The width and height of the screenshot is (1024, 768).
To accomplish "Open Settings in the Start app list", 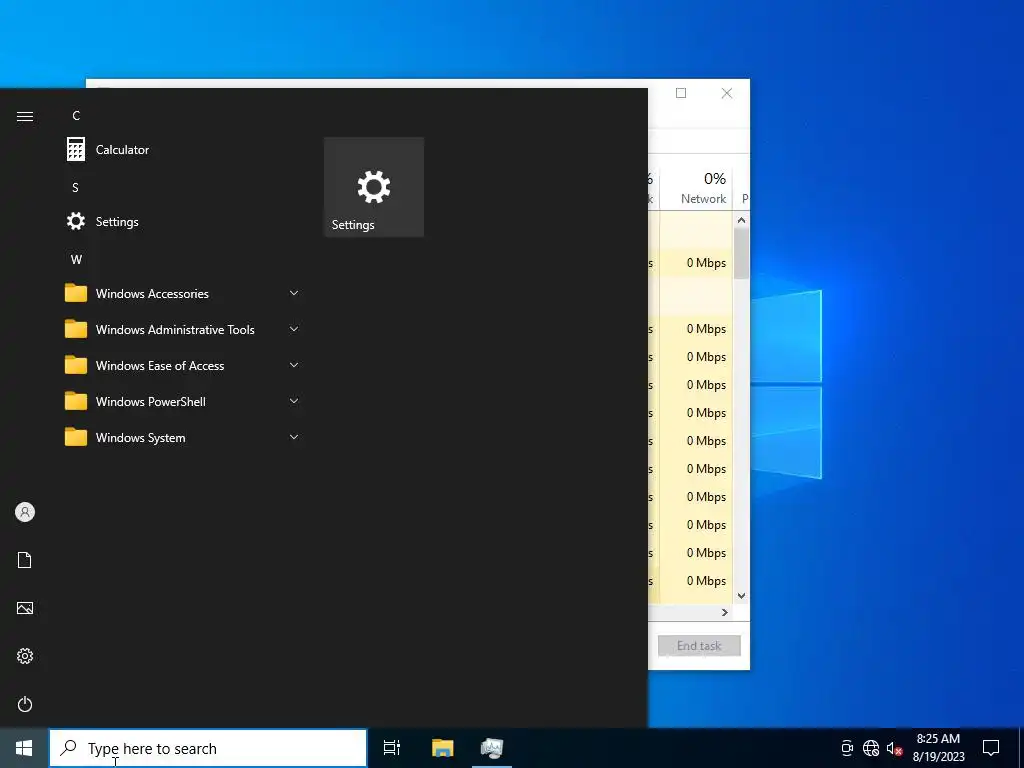I will 183,221.
